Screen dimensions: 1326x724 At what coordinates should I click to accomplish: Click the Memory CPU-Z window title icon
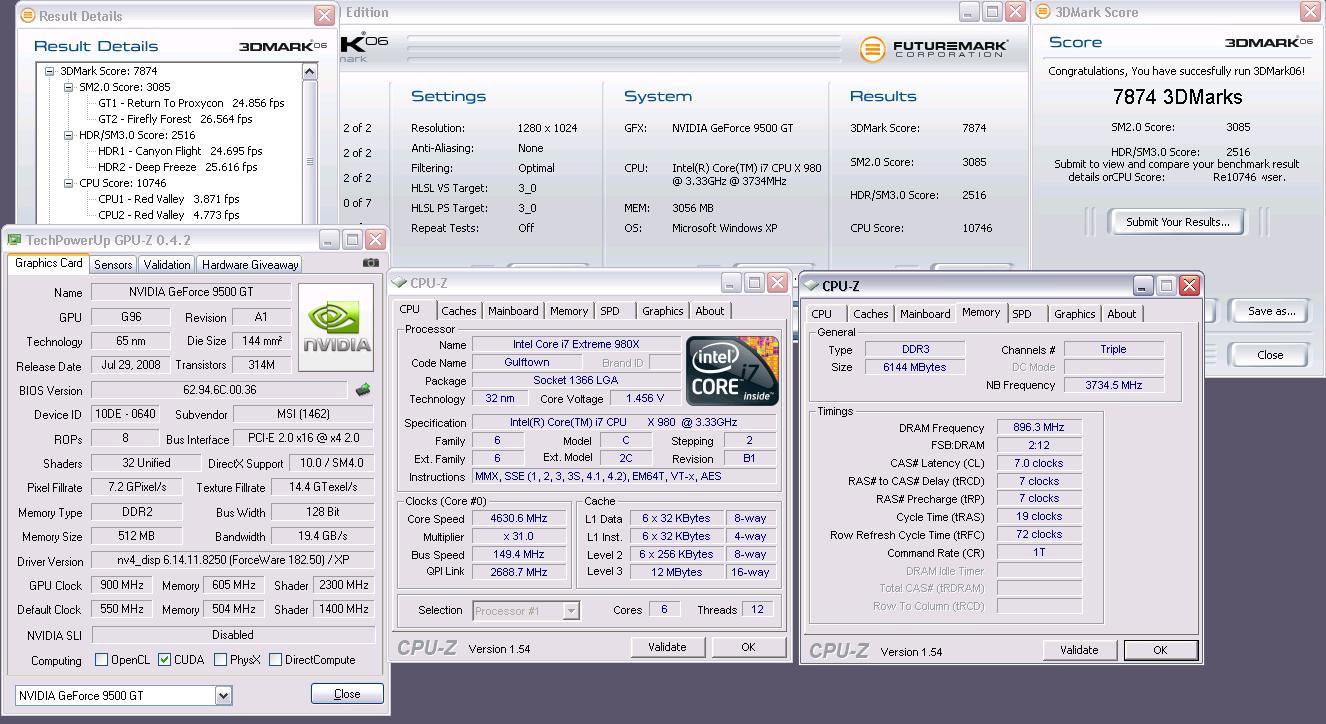(x=811, y=286)
